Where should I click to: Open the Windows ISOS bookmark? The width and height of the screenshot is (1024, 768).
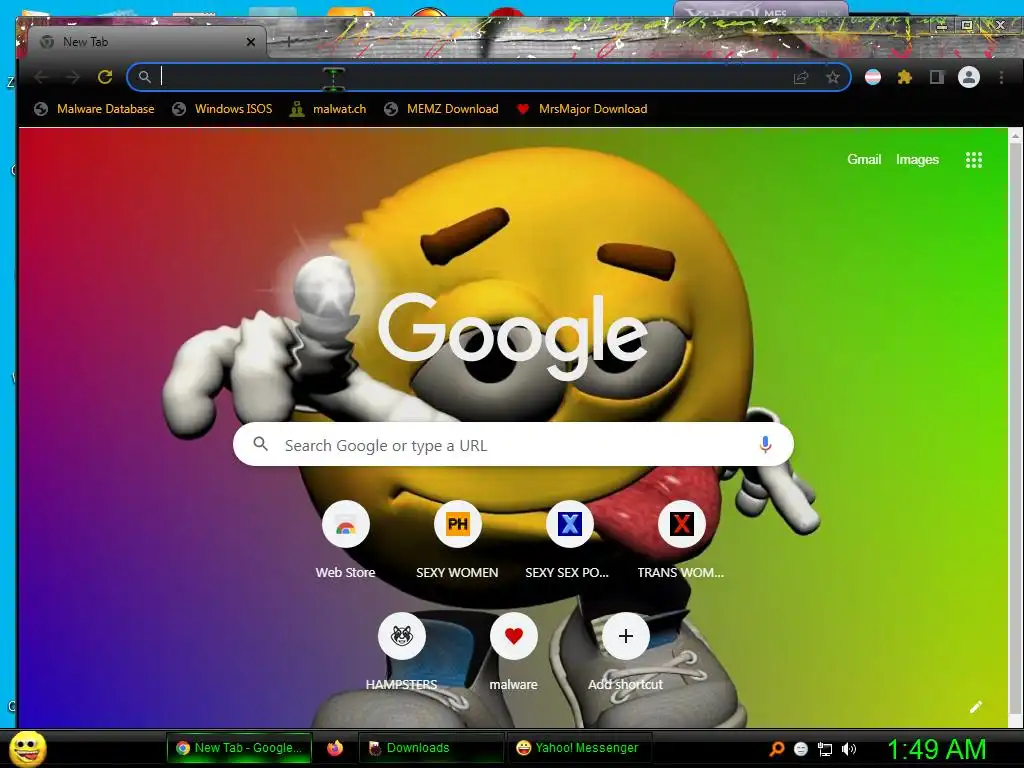click(x=222, y=109)
